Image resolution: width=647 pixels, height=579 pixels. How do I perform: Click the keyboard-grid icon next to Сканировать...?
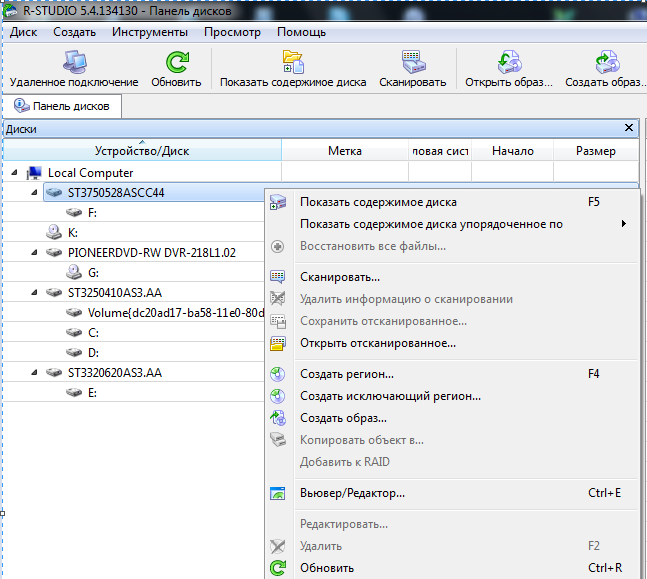pyautogui.click(x=278, y=277)
